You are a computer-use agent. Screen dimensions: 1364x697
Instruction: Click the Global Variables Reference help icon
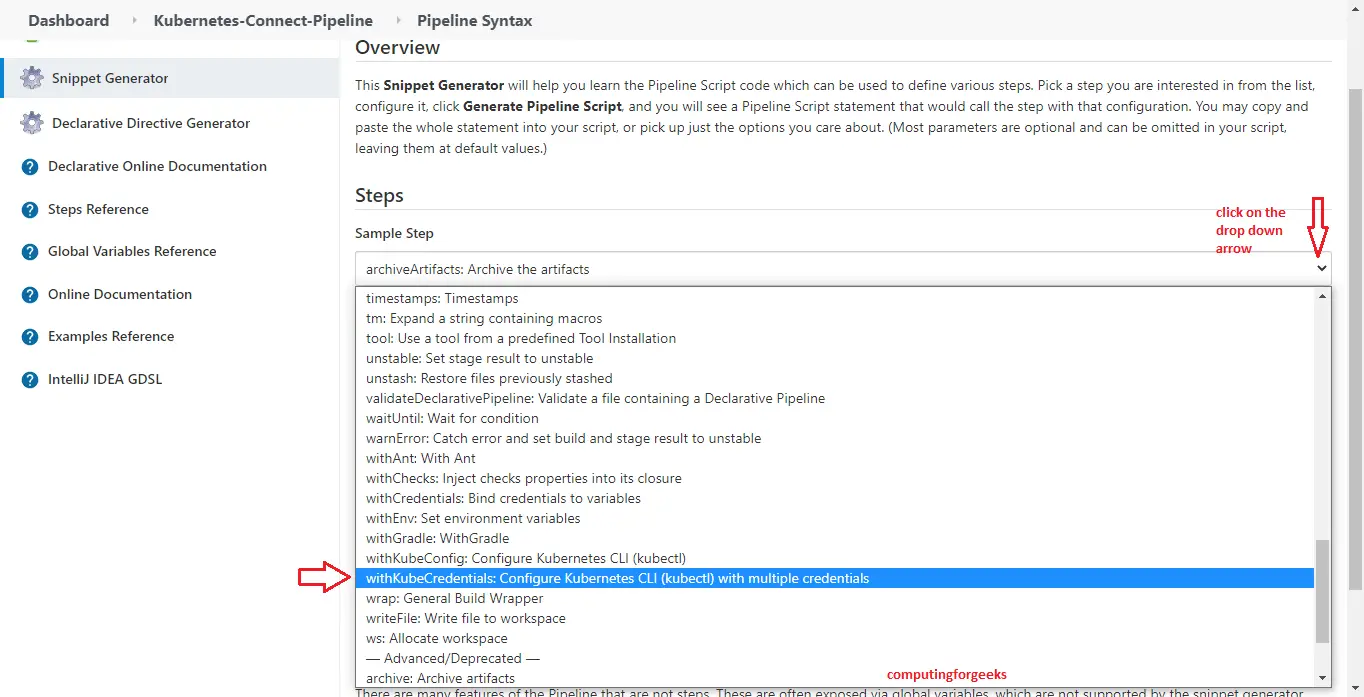tap(30, 252)
